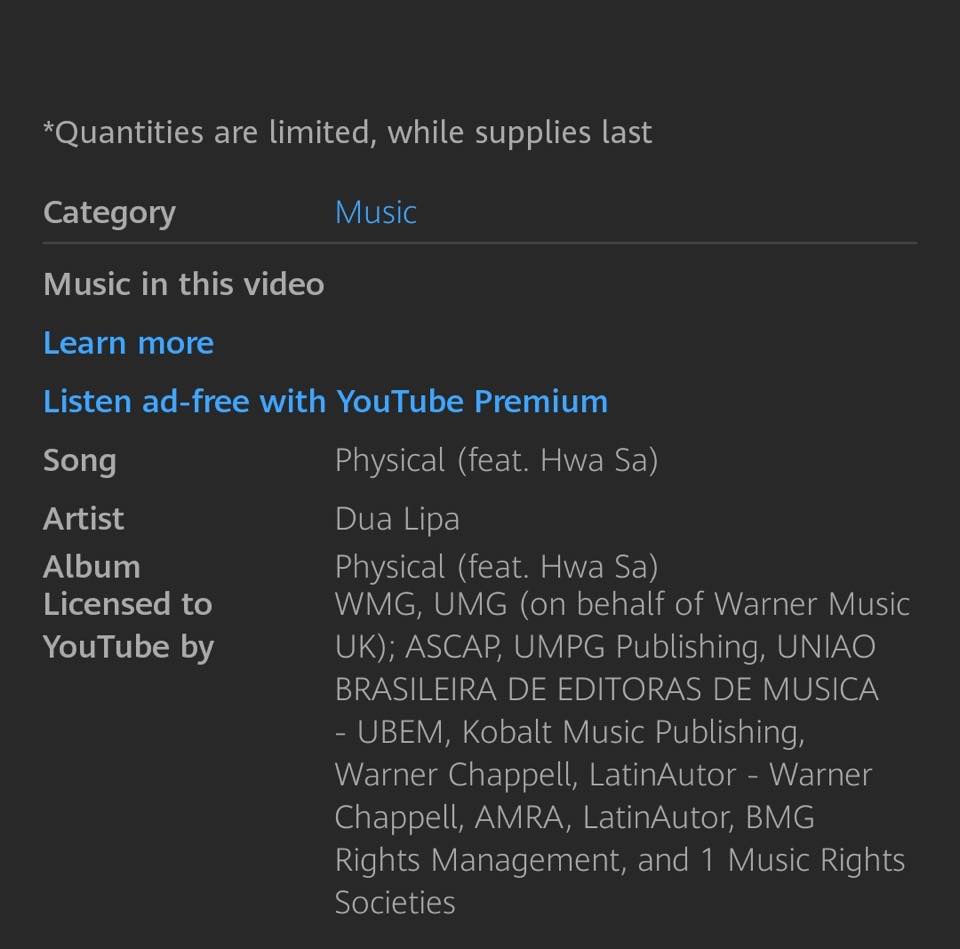Click the quantities are limited notice
Image resolution: width=960 pixels, height=949 pixels.
click(x=347, y=132)
